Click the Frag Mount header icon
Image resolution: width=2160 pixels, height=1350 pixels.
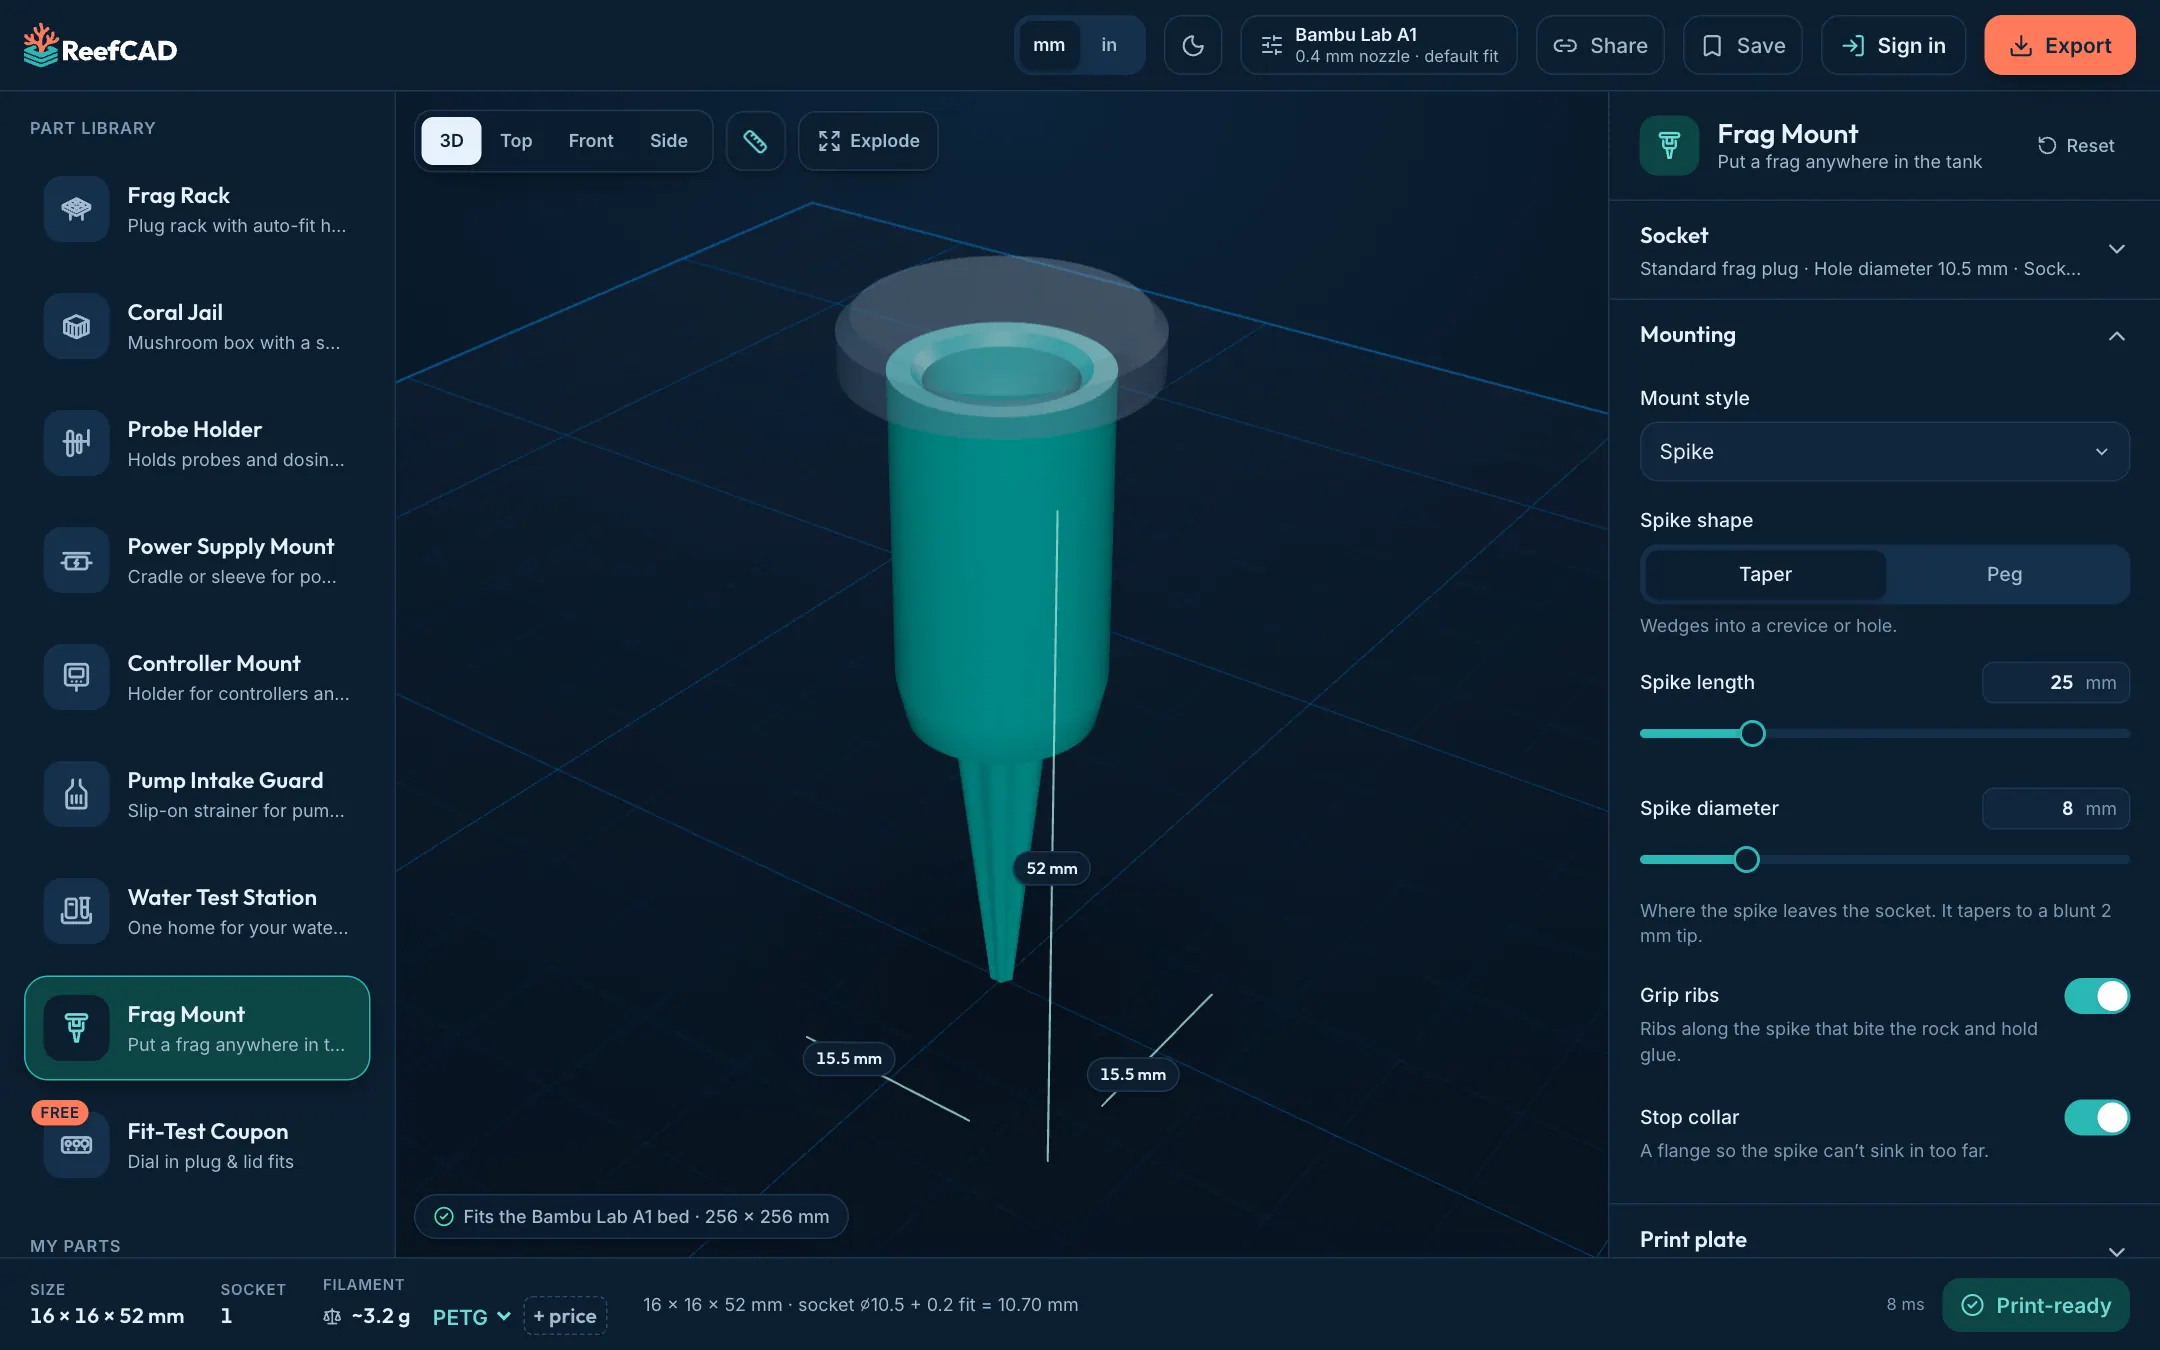pos(1669,146)
